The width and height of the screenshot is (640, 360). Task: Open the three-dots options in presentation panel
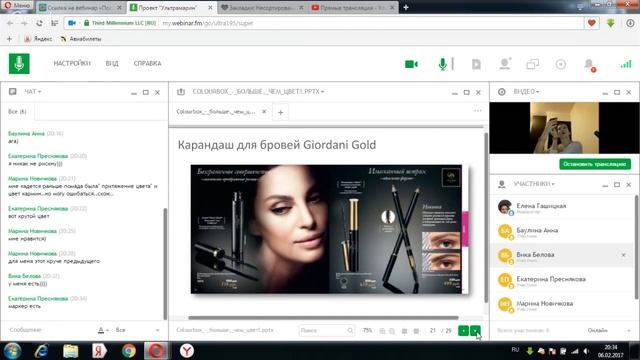point(478,111)
